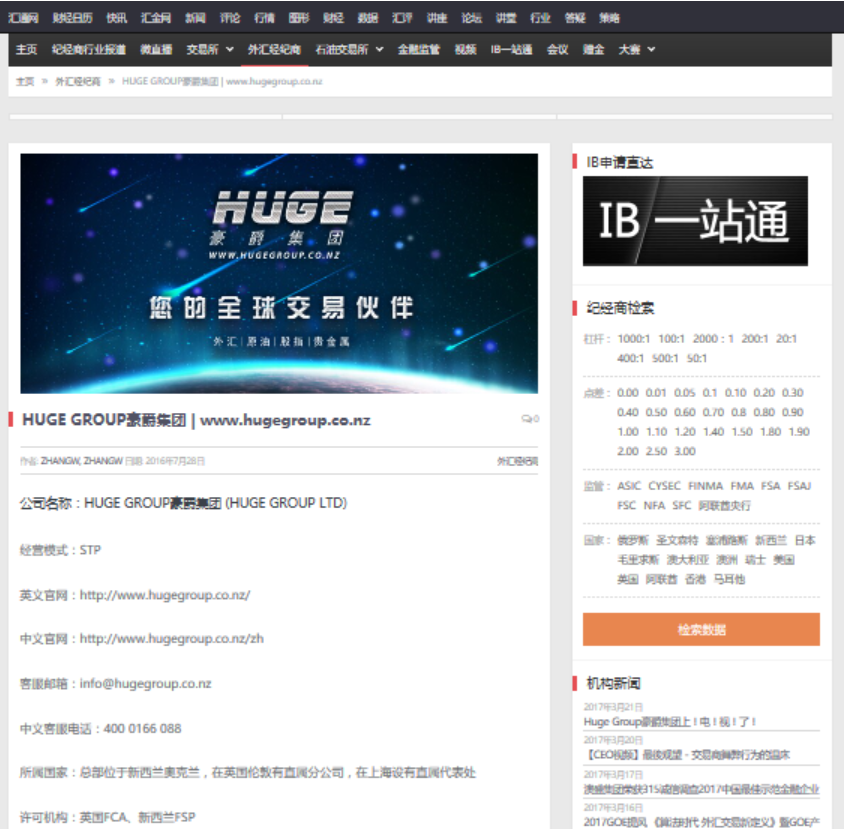Select regulator filter FMA
This screenshot has height=829, width=844.
[742, 486]
